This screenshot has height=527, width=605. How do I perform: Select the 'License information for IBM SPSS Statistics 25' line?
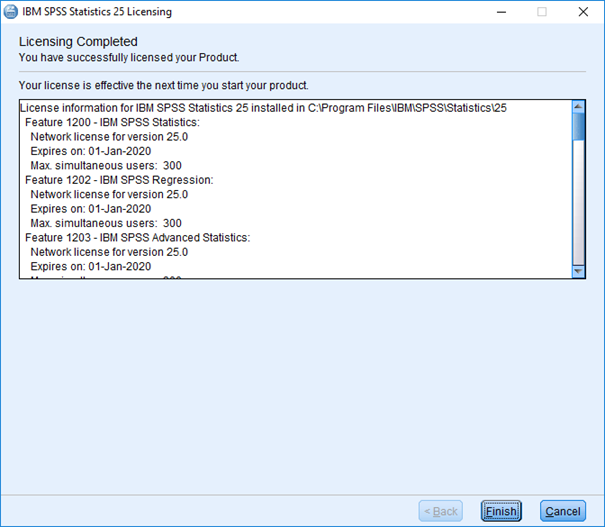point(263,108)
